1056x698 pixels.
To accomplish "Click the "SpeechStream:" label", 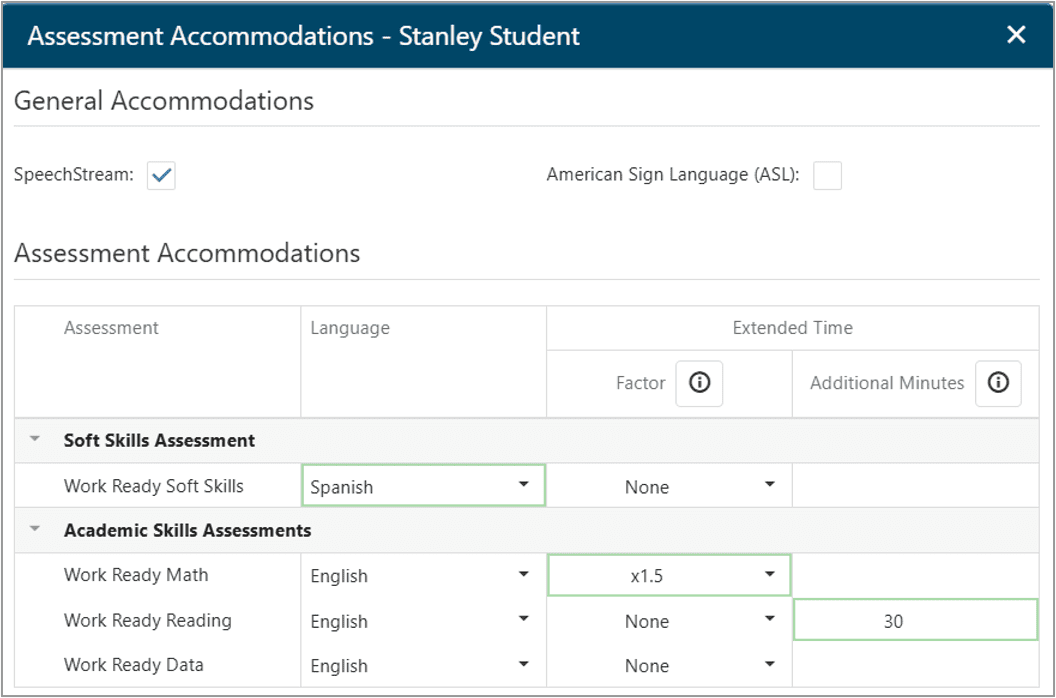I will 74,175.
